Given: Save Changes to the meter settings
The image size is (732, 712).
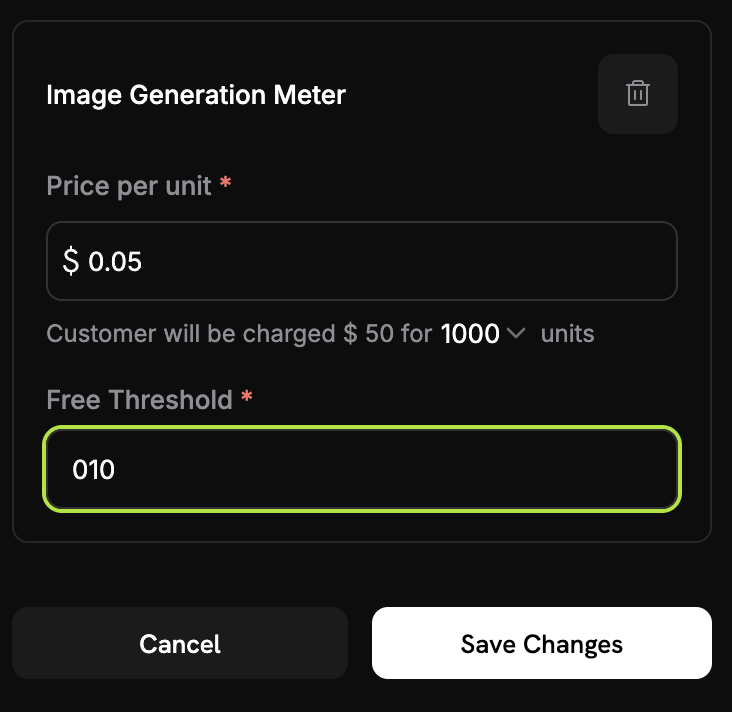Looking at the screenshot, I should [x=542, y=643].
